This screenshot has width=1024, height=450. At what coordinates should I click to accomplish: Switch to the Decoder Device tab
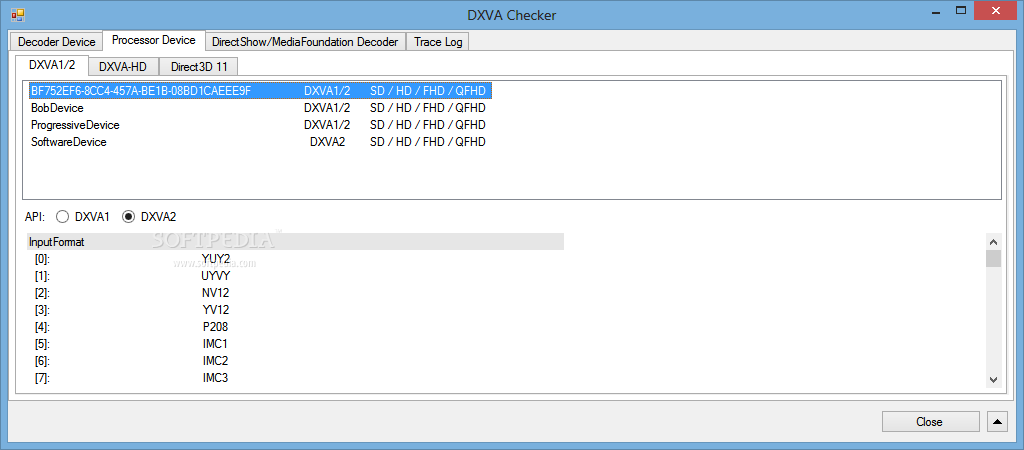coord(57,42)
